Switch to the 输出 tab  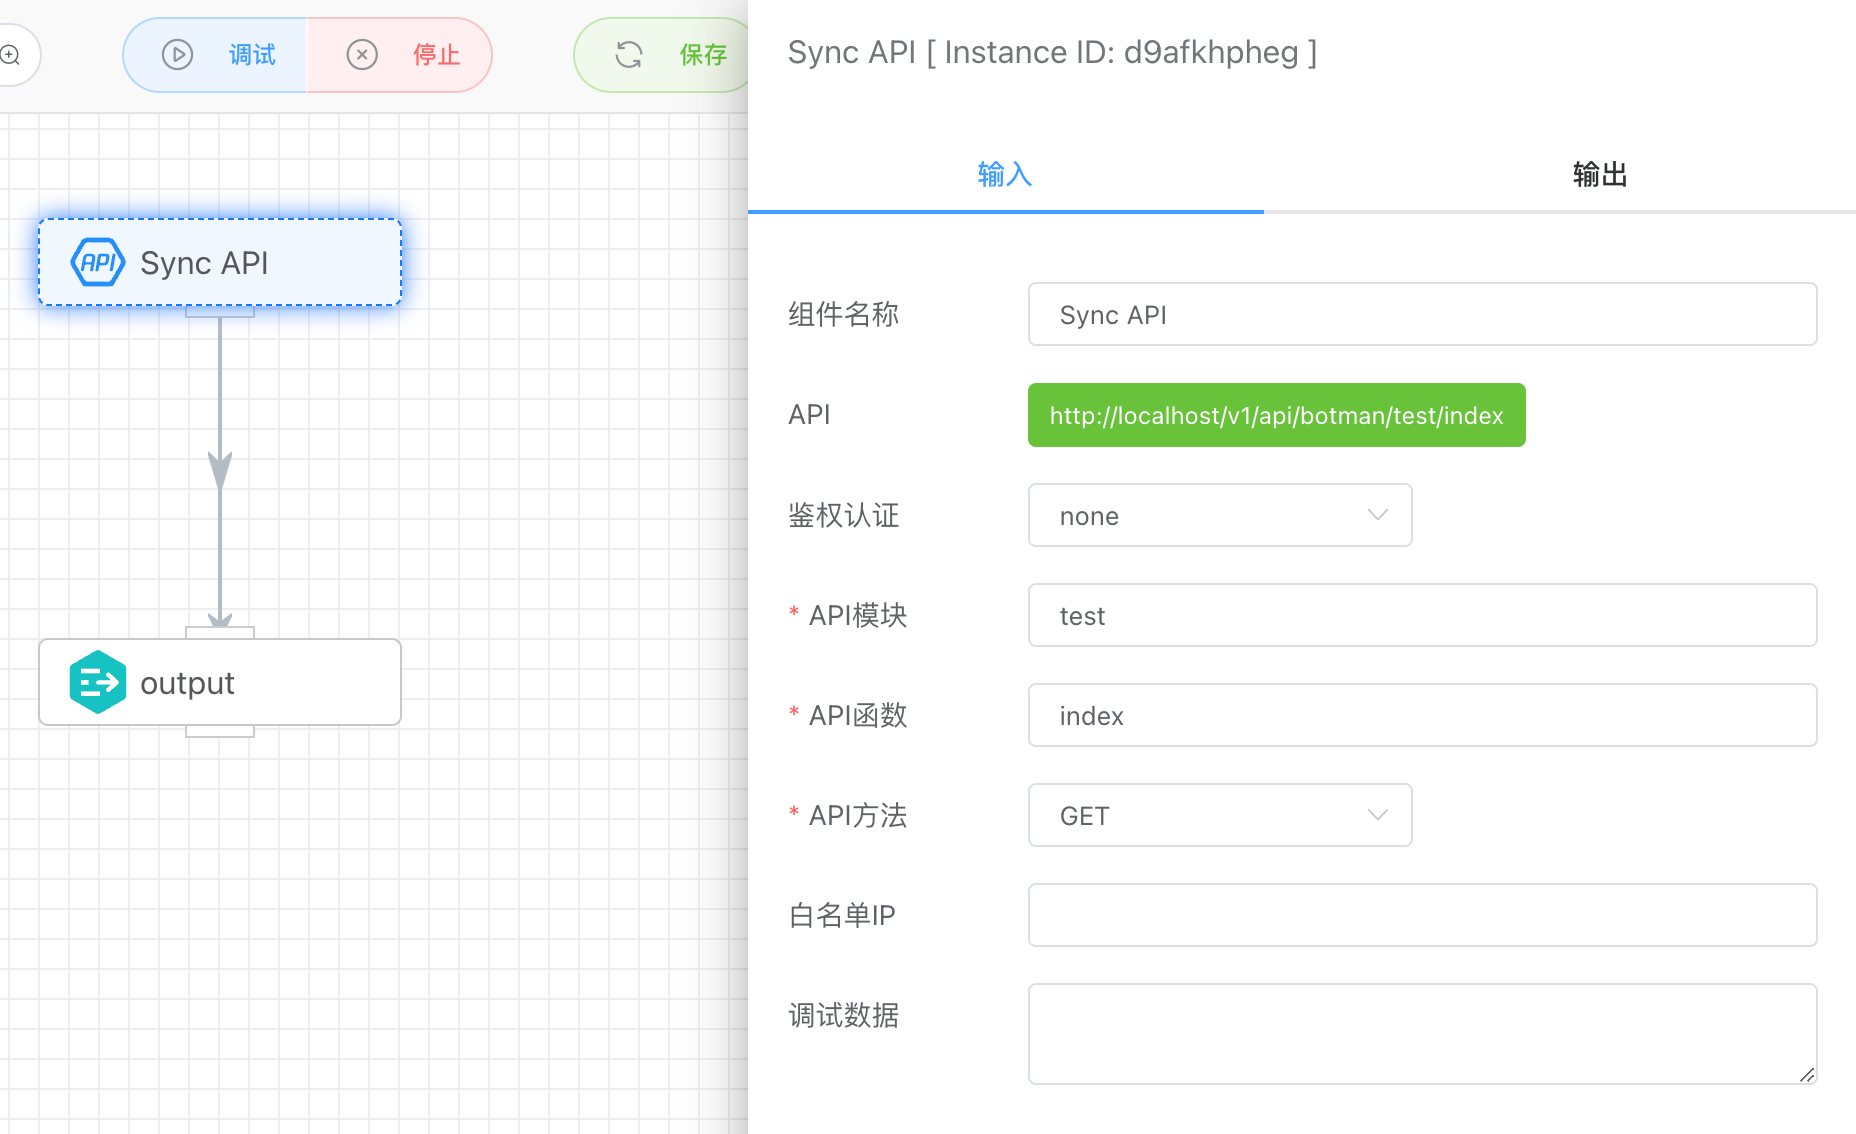click(1598, 174)
